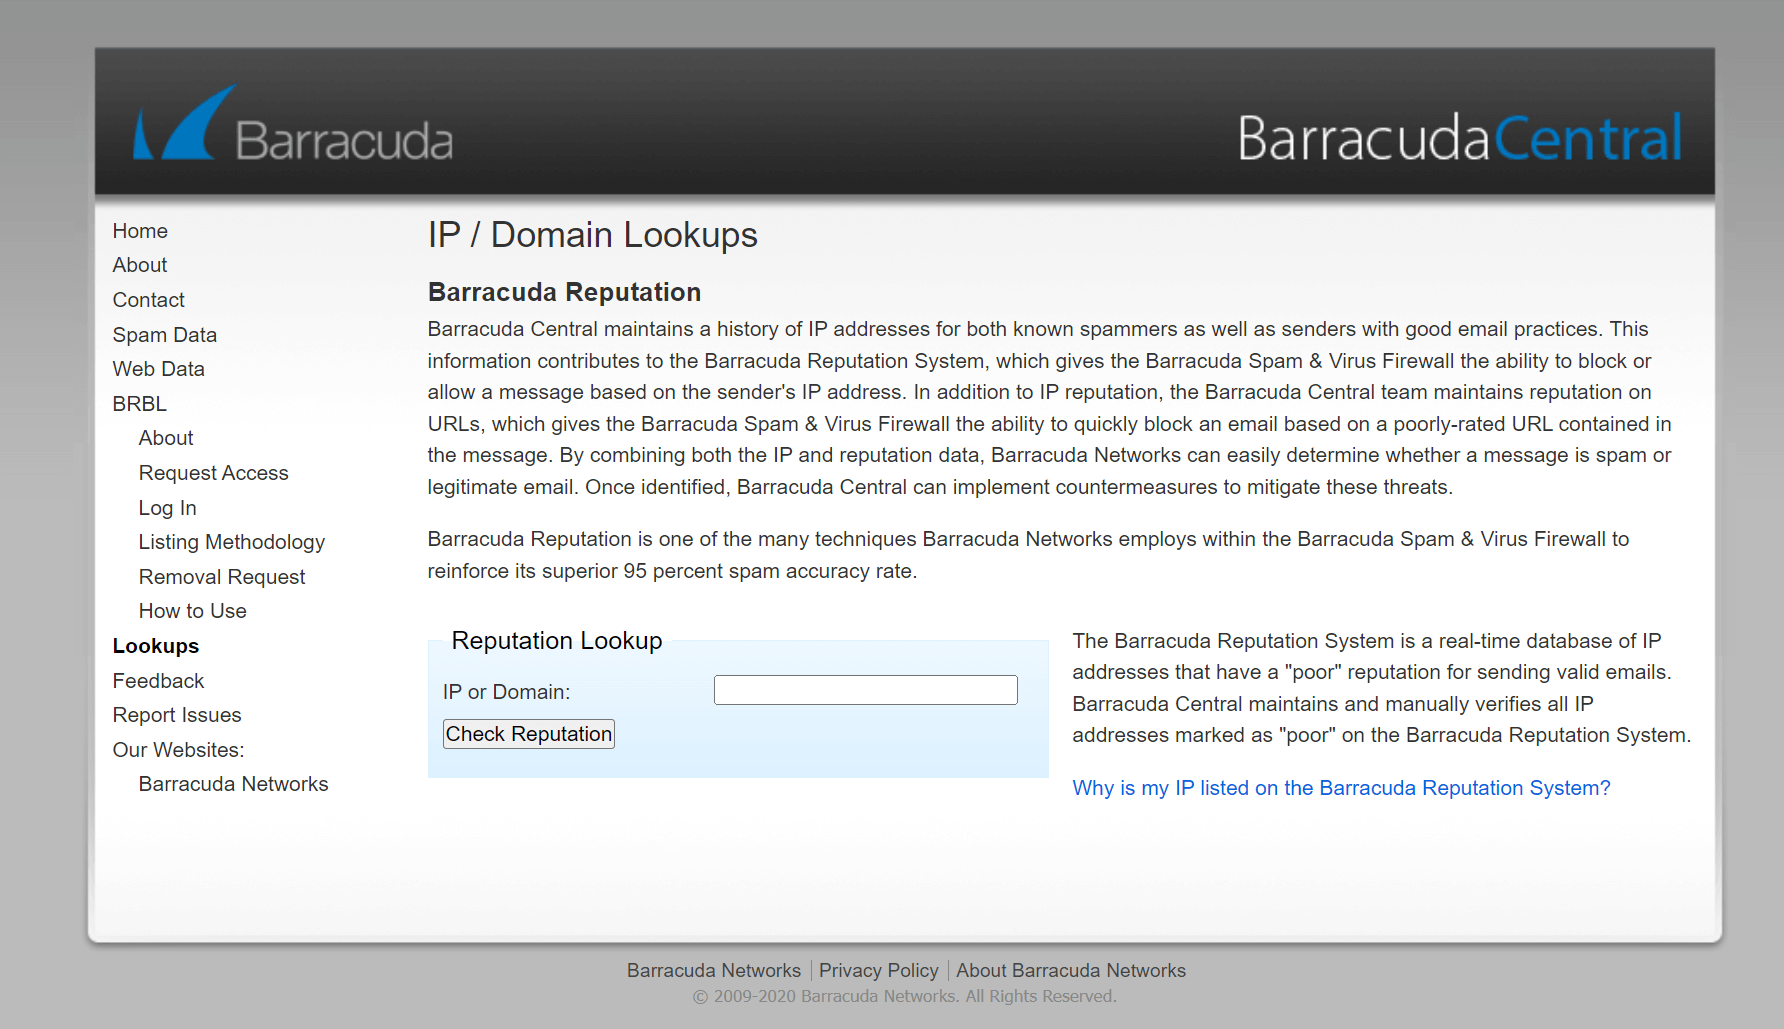Click the 'IP or Domain:' label

click(x=507, y=692)
